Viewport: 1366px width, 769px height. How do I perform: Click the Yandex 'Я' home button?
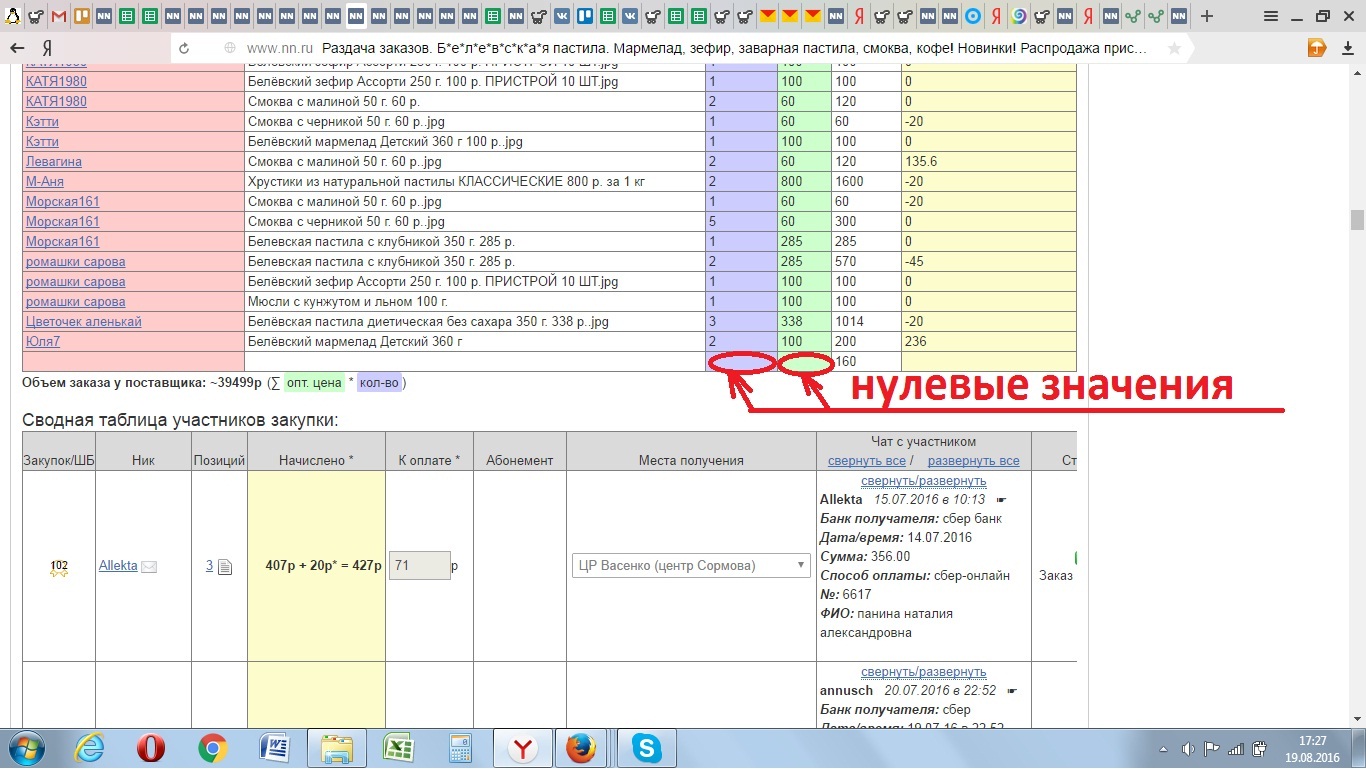[x=47, y=48]
